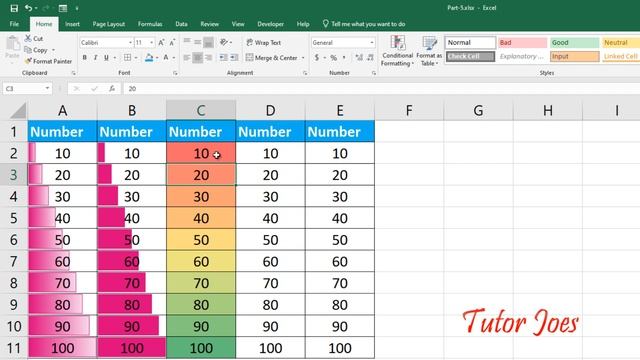Increase font size
Image resolution: width=640 pixels, height=360 pixels.
click(161, 42)
